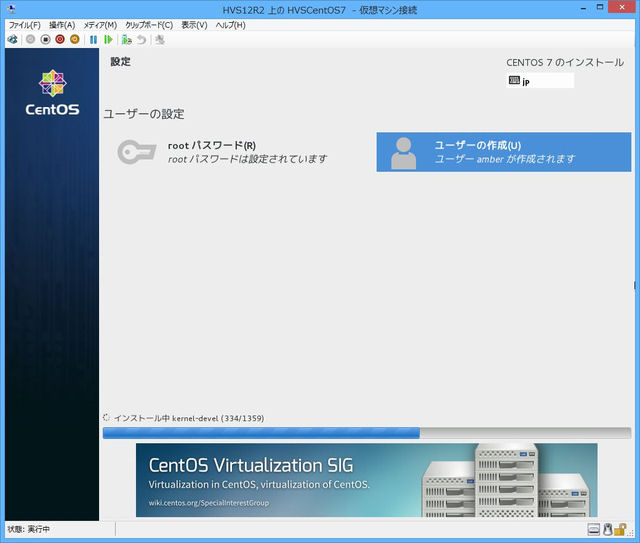Open the メディア(M) menu
This screenshot has height=543, width=640.
(100, 25)
